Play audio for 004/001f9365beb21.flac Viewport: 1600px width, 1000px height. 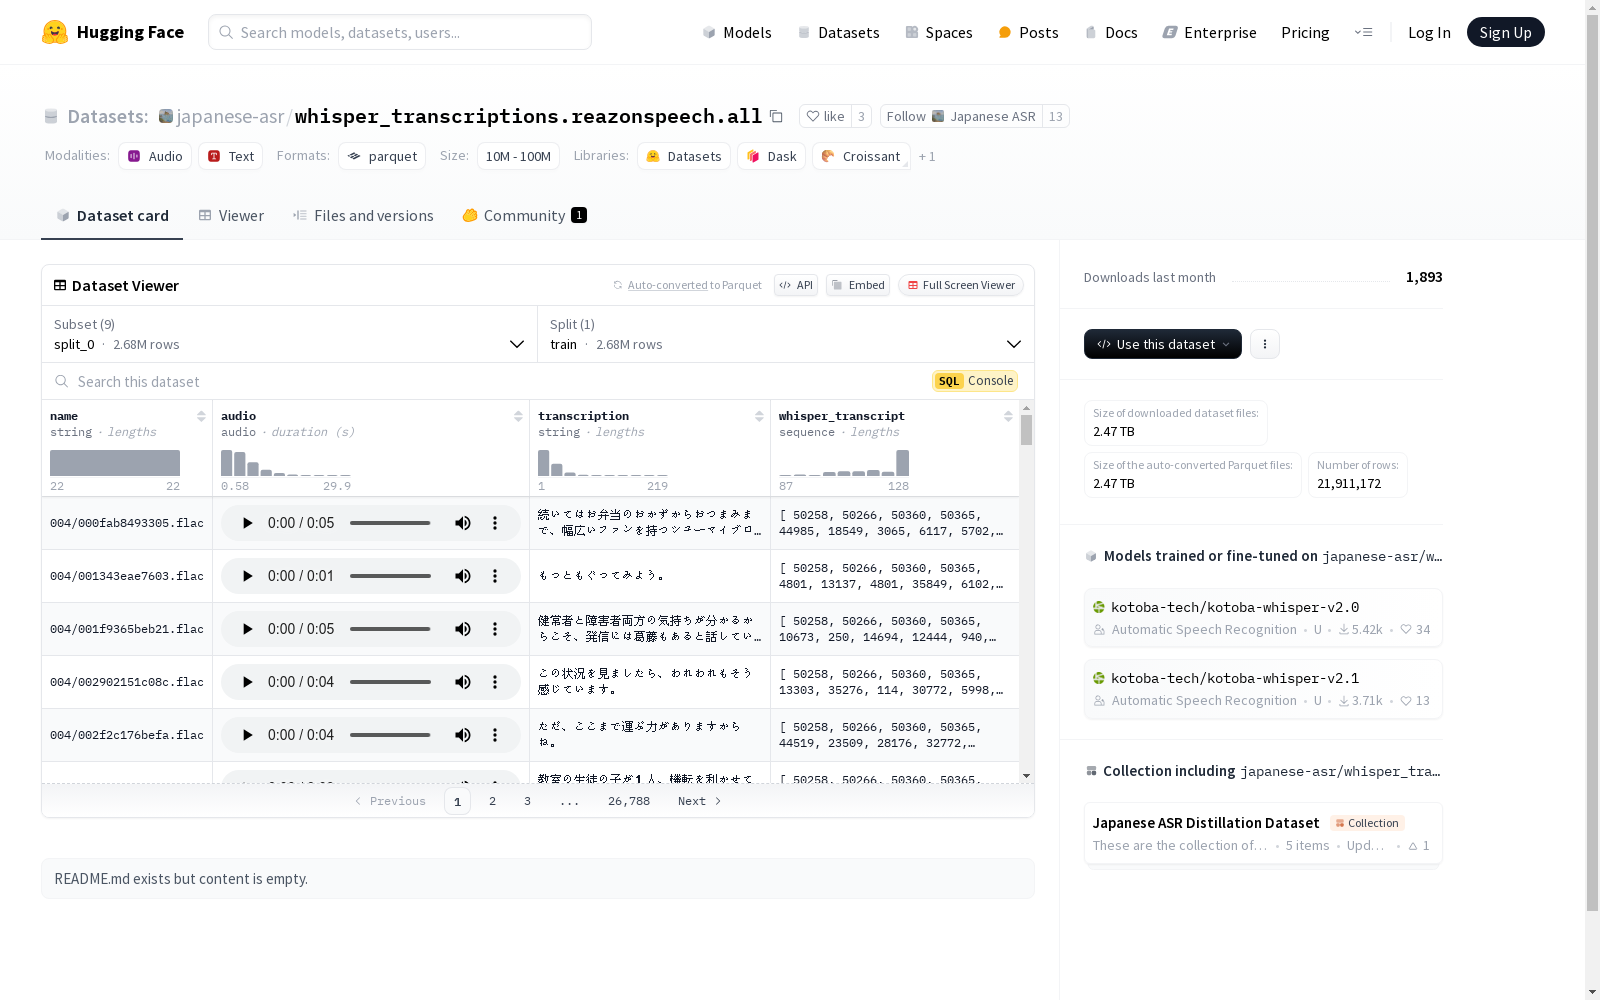[247, 629]
